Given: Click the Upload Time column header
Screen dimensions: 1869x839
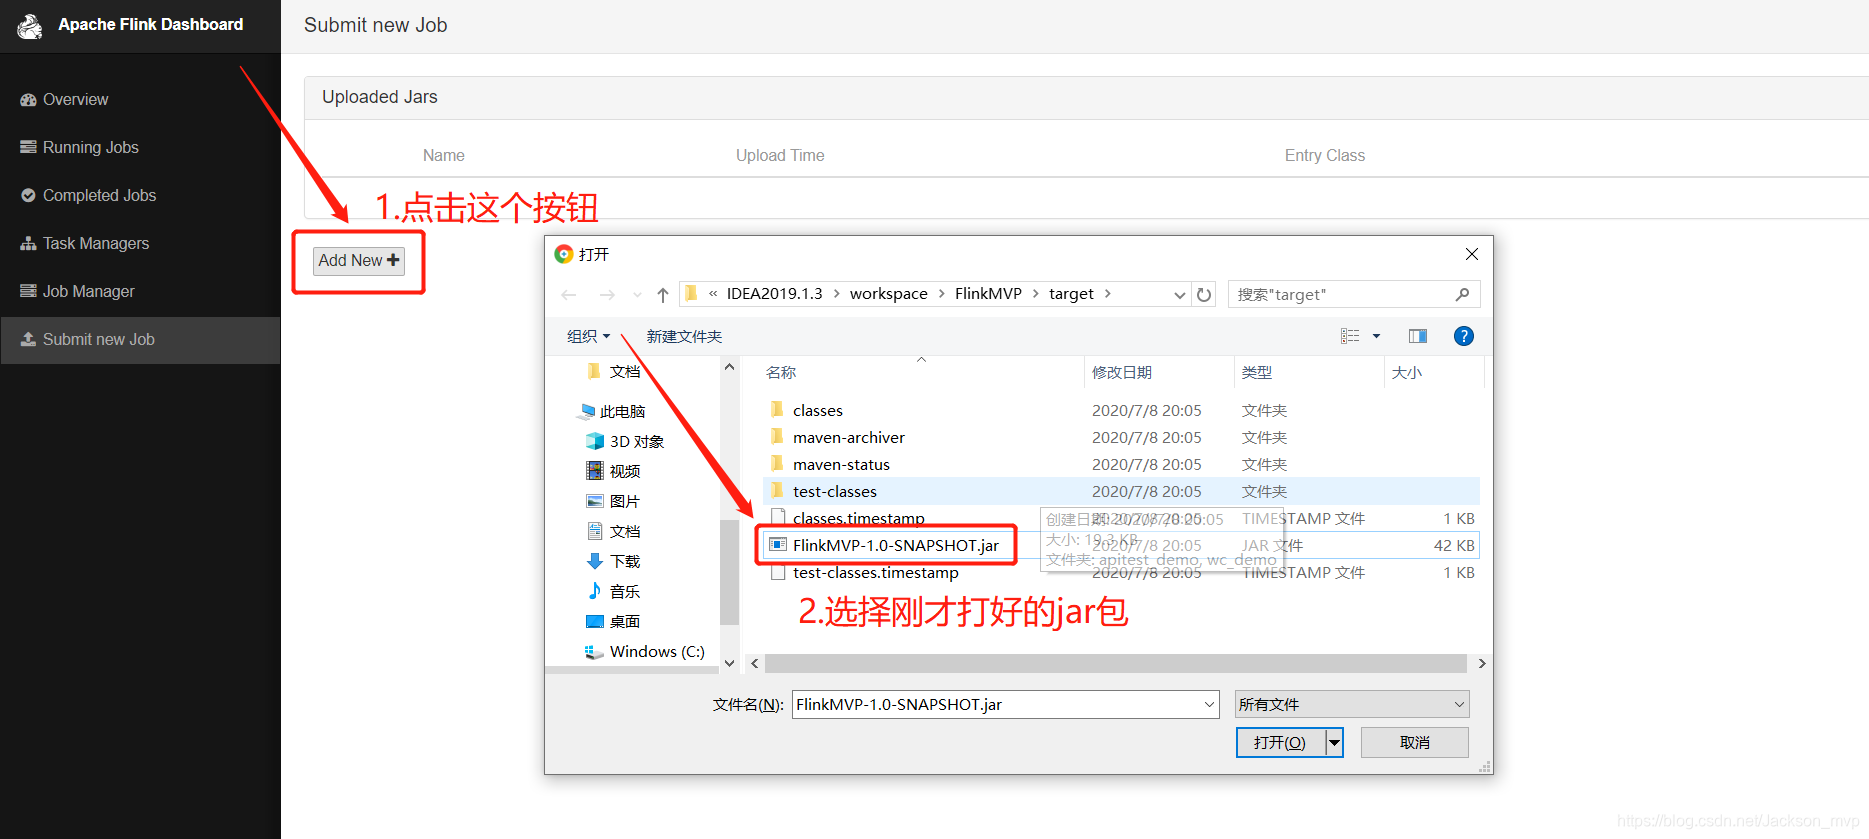Looking at the screenshot, I should pos(780,155).
